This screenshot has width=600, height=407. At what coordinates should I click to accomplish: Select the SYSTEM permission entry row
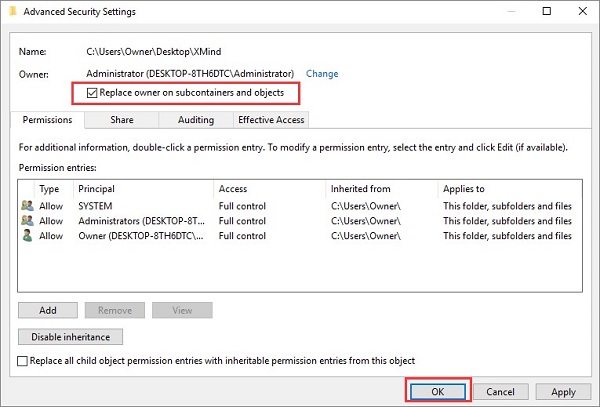click(300, 206)
